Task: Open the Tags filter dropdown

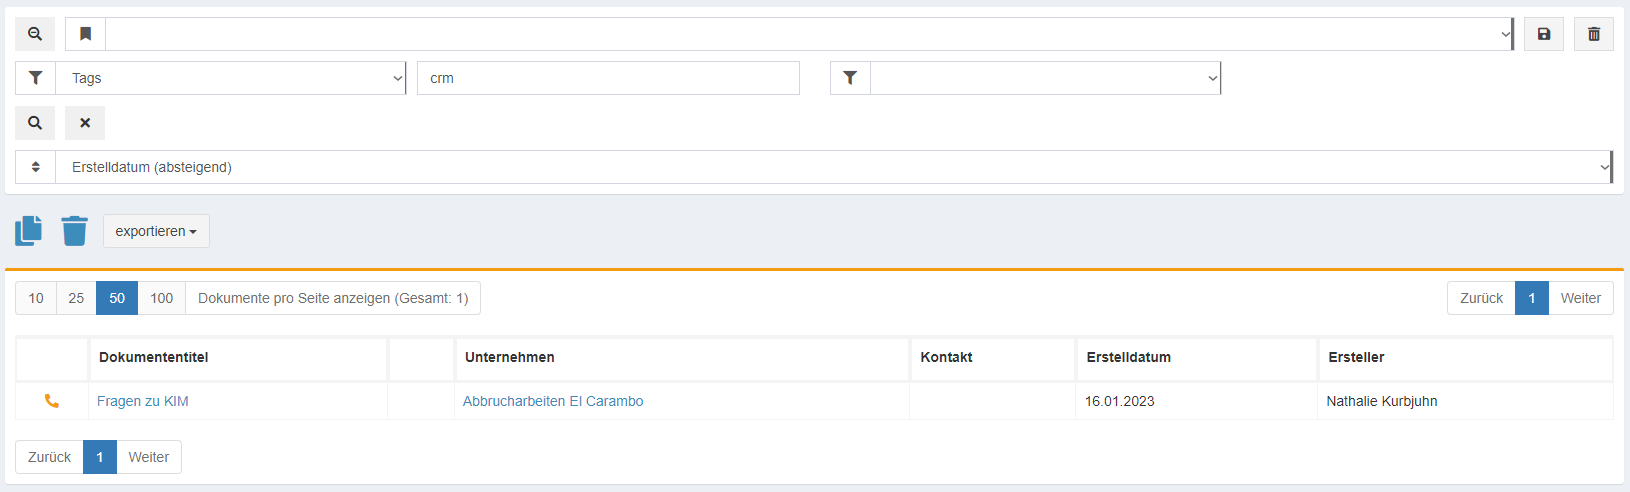Action: coord(230,78)
